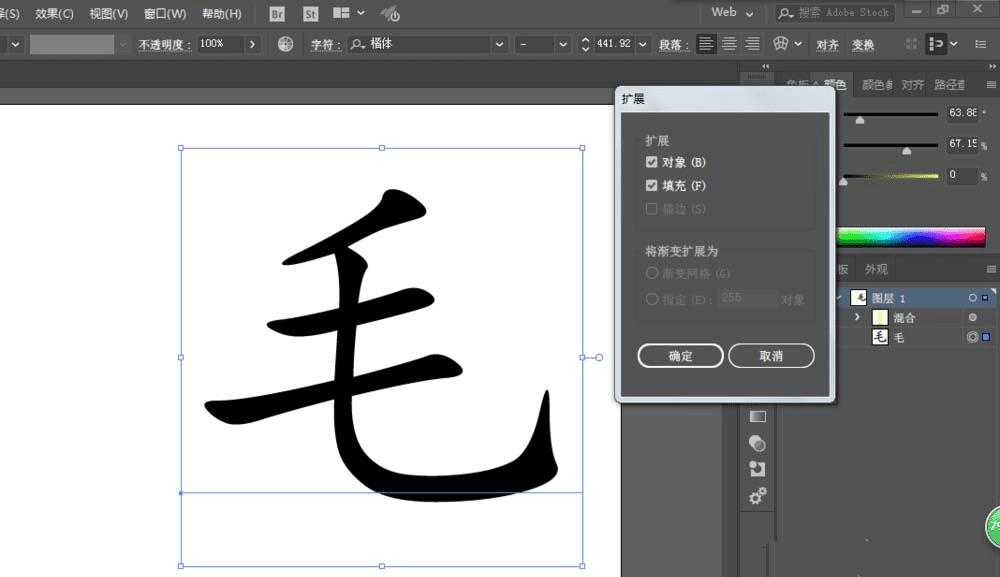Select the left paragraph align icon
Screen dimensions: 1000x577
pos(706,43)
